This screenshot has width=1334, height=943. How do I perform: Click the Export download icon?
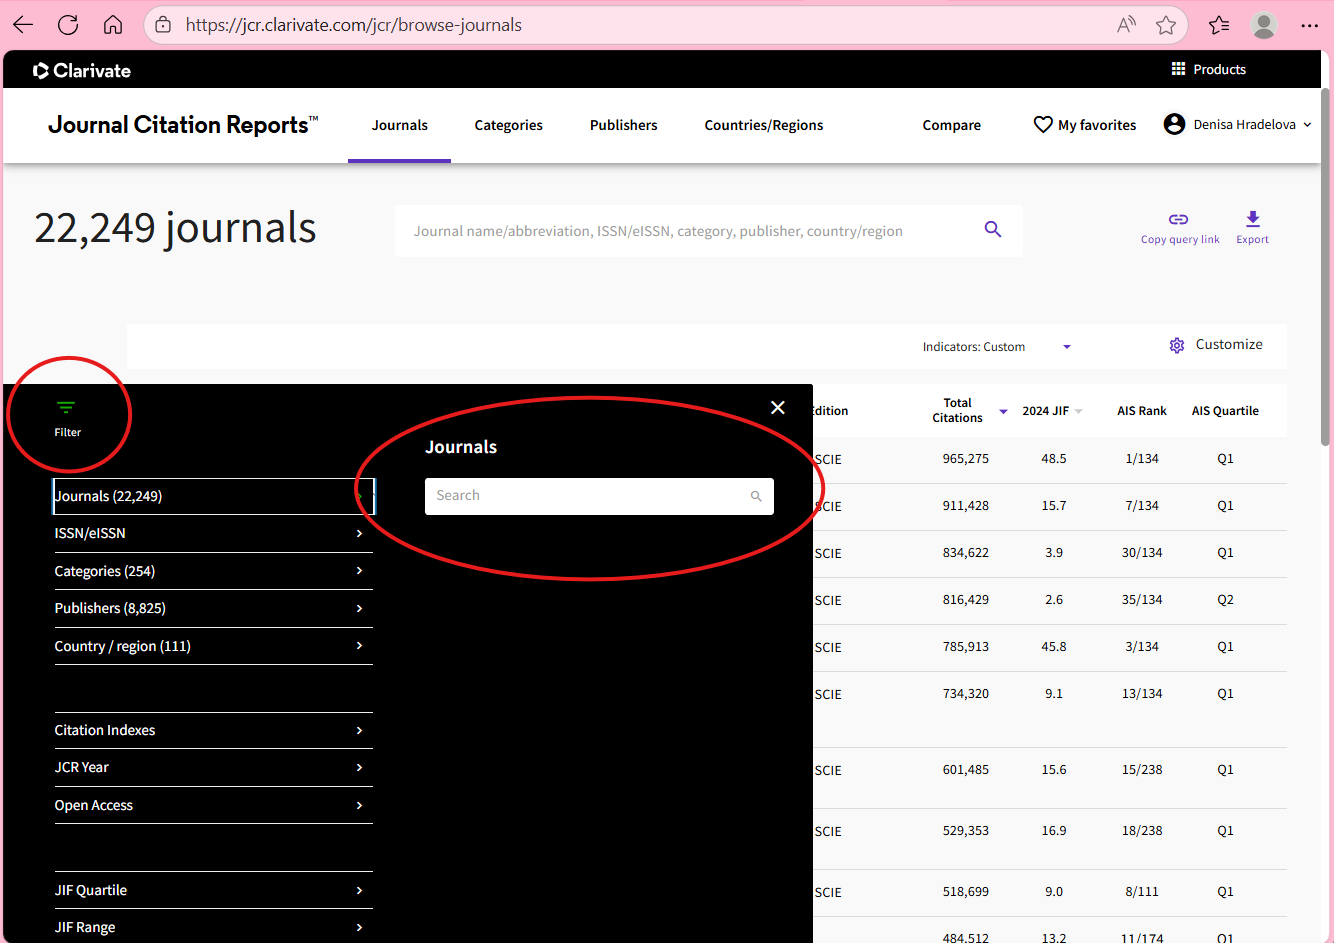point(1252,219)
